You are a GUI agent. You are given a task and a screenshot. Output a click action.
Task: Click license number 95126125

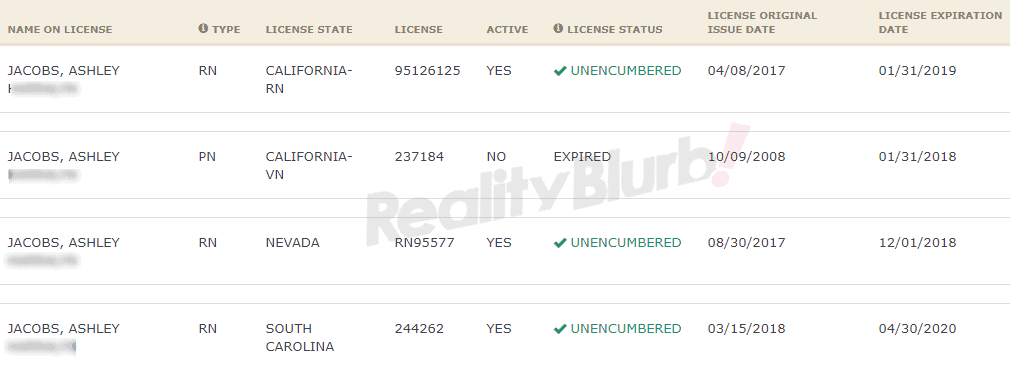pos(428,71)
